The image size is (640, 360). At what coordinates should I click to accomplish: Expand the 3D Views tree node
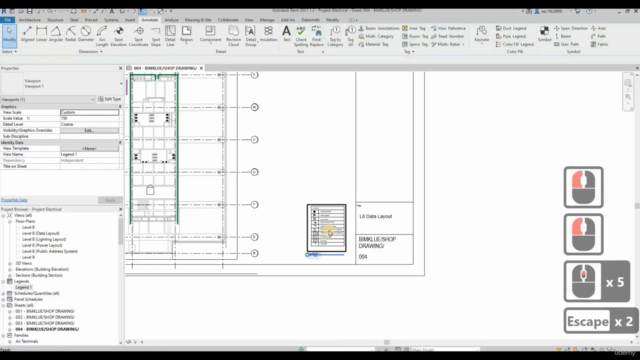pos(10,263)
